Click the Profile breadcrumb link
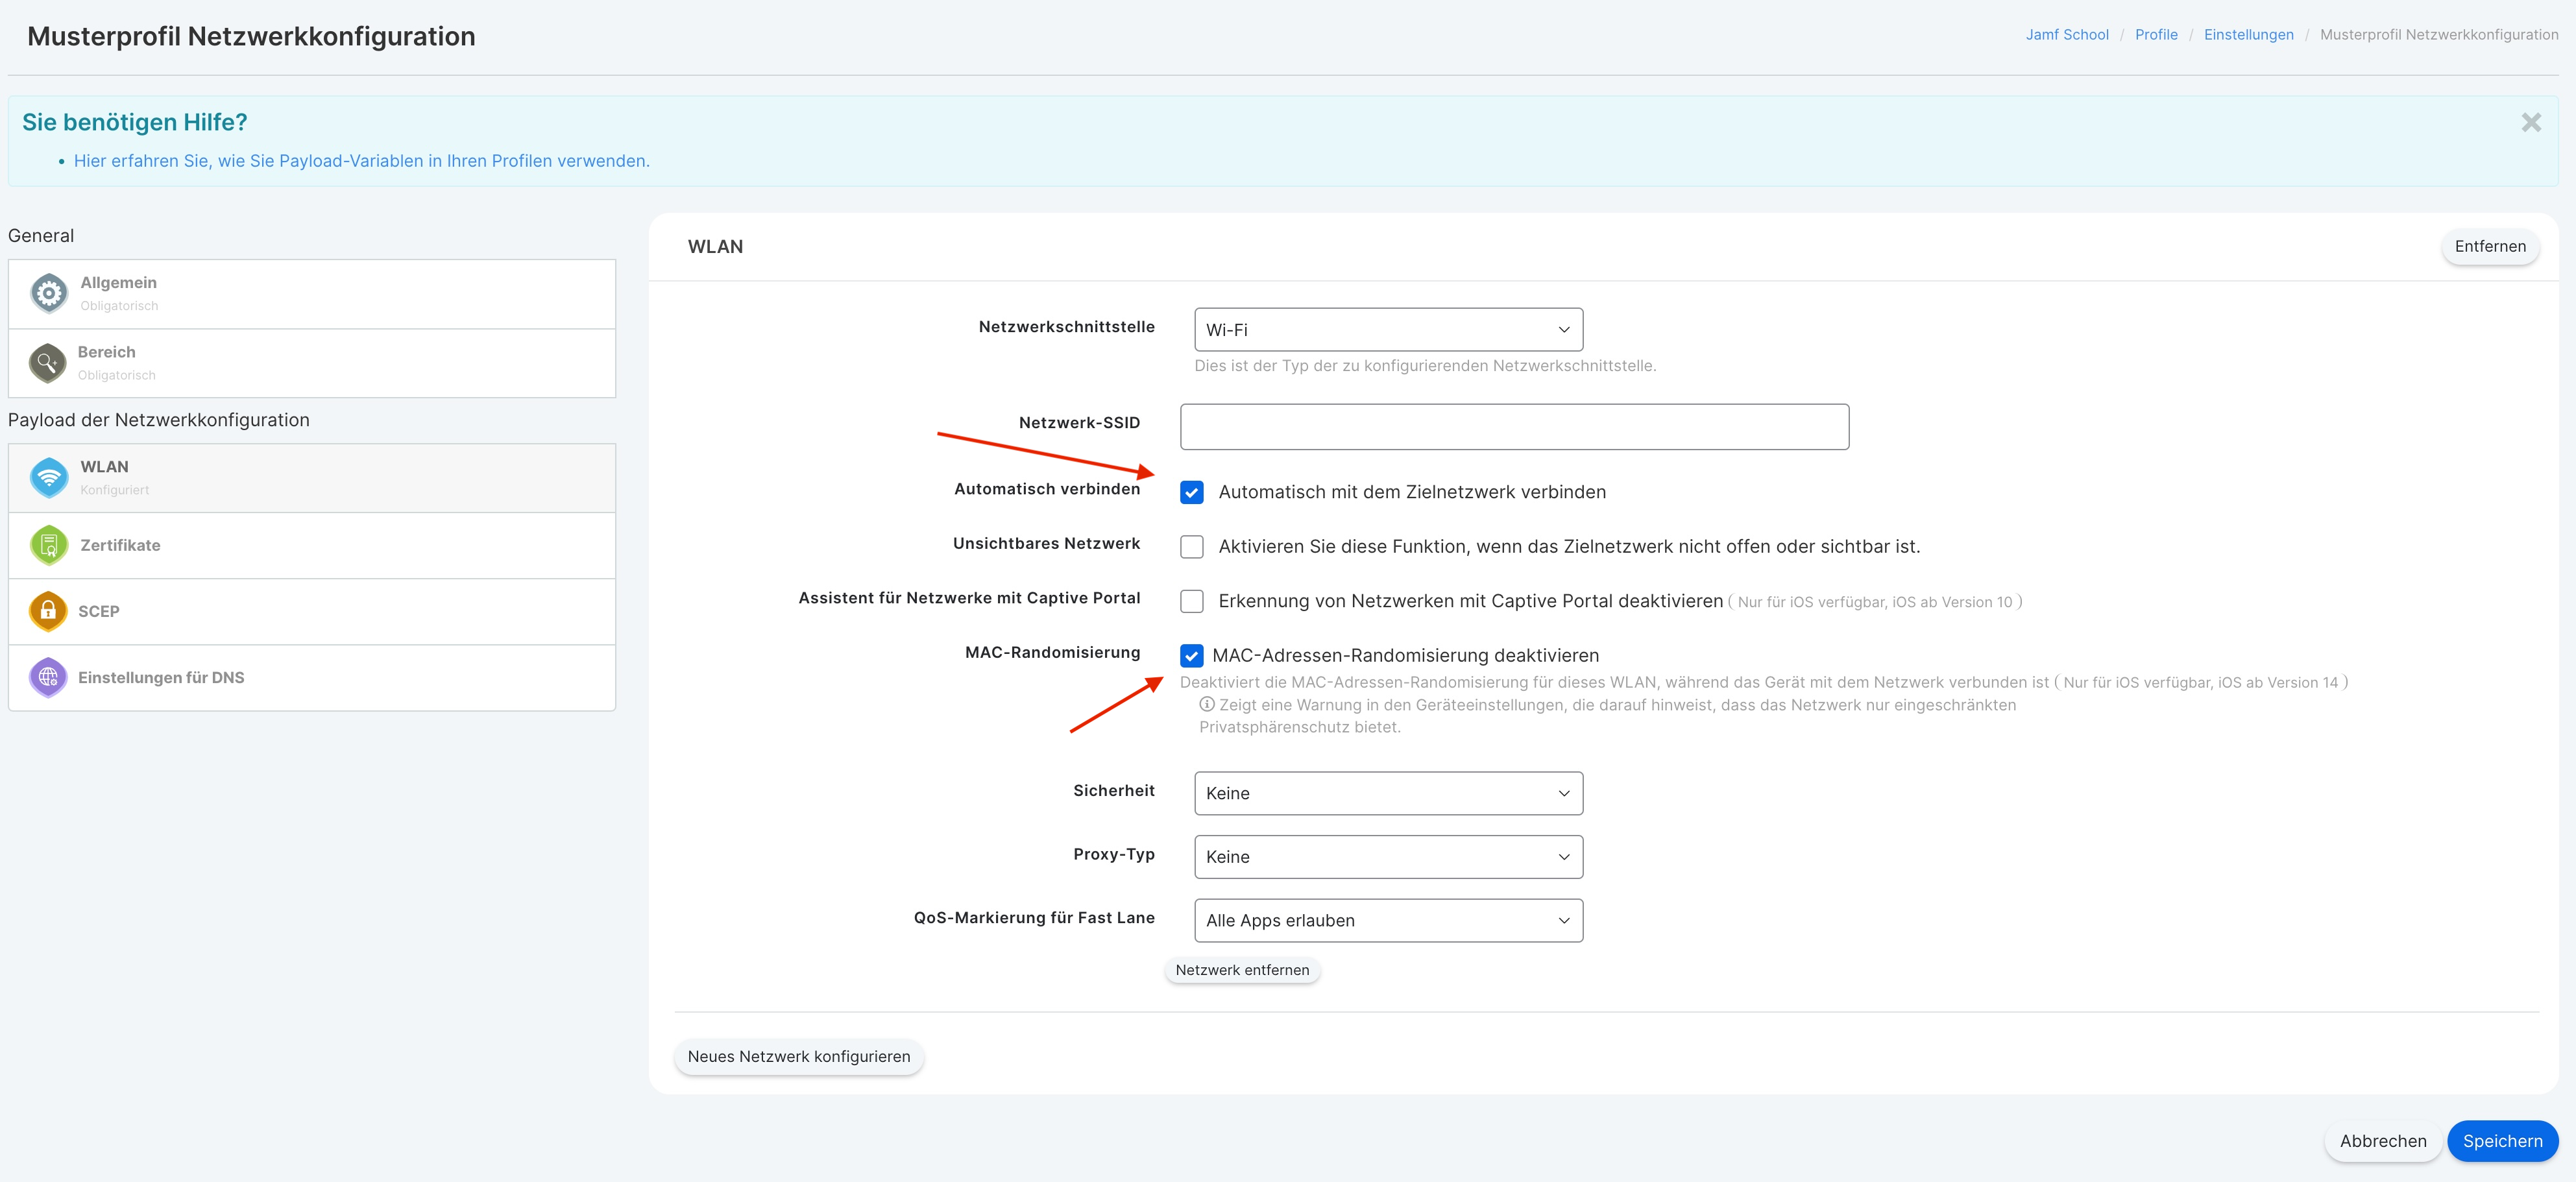The image size is (2576, 1182). coord(2155,35)
